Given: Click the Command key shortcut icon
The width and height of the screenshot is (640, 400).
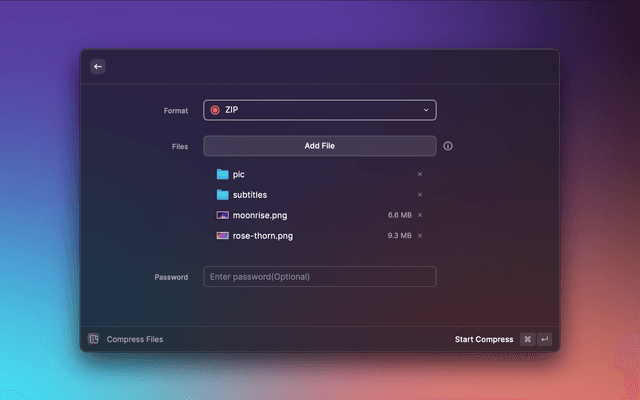Looking at the screenshot, I should click(x=527, y=339).
